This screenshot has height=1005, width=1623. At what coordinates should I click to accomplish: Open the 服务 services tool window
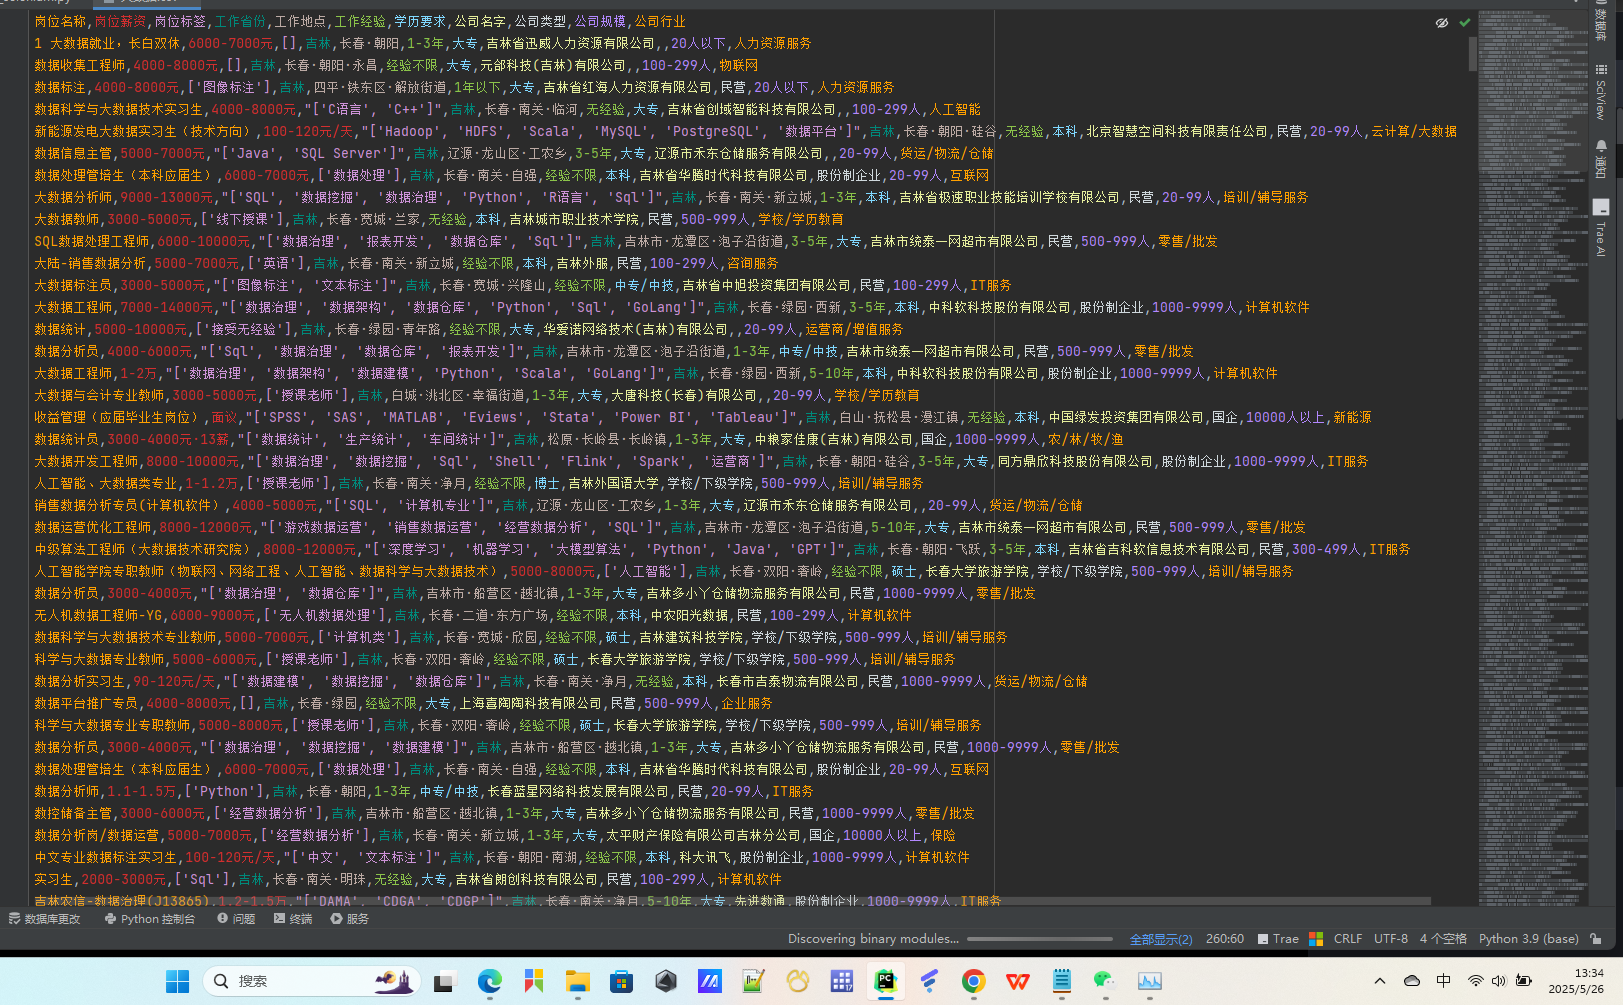point(350,919)
